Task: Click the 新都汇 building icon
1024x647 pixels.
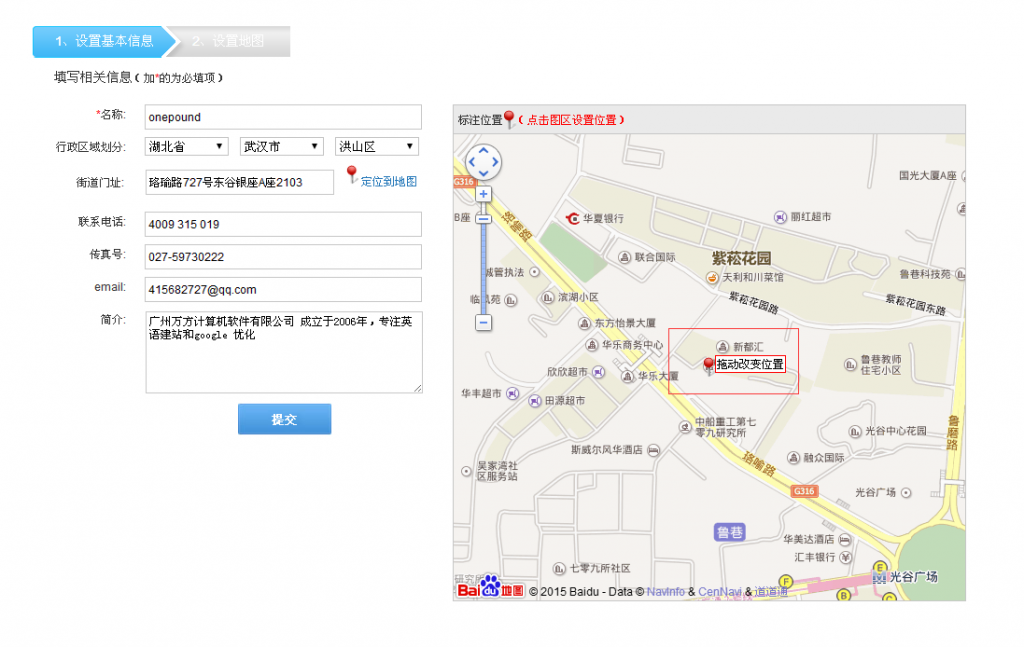Action: (x=723, y=347)
